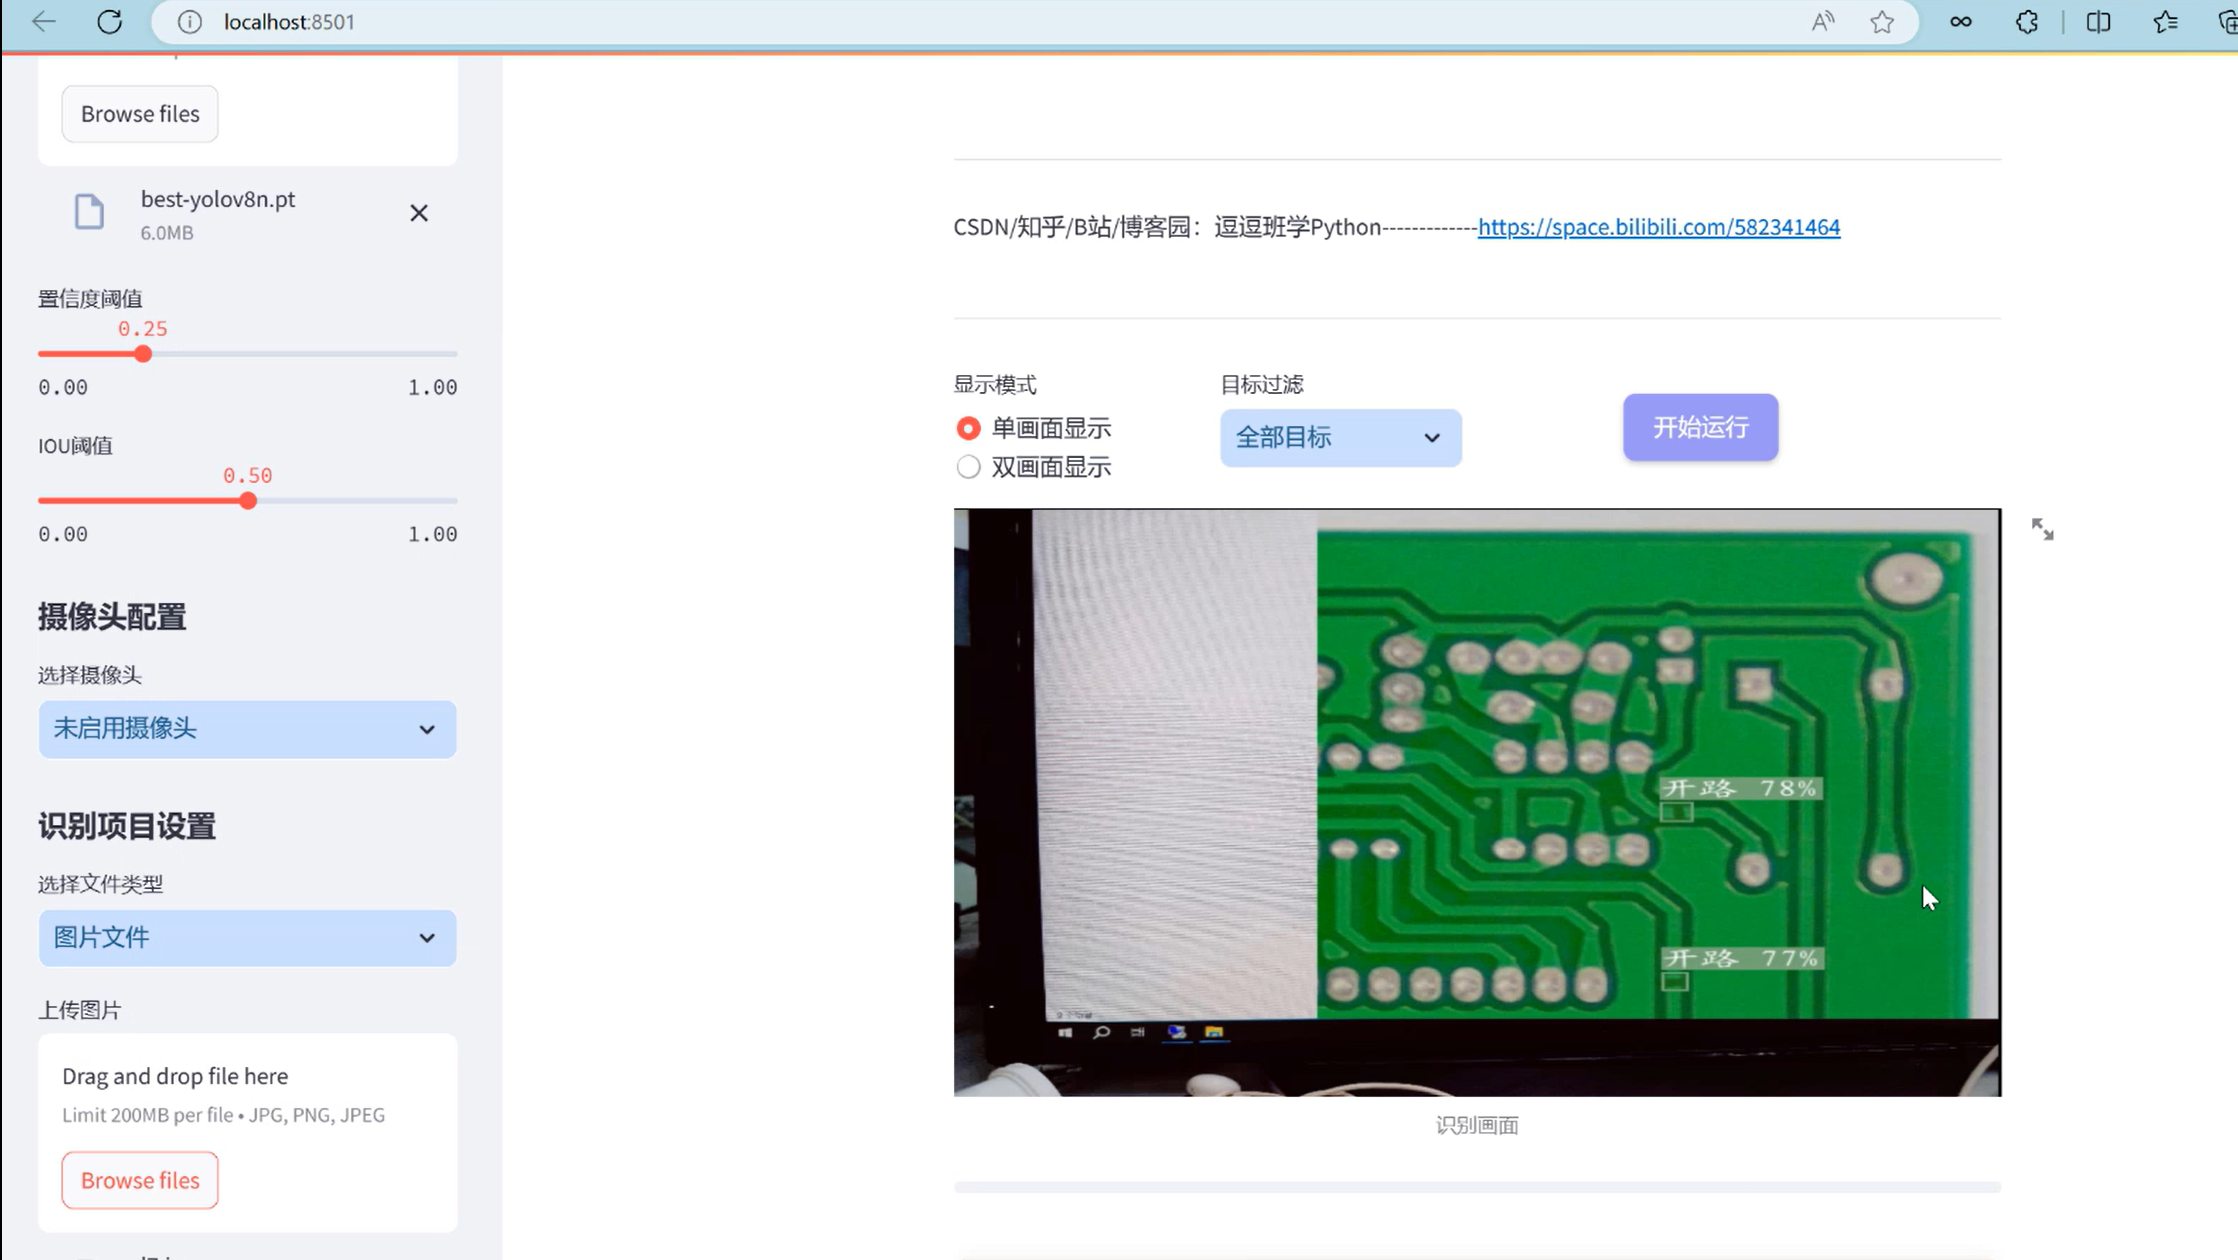The height and width of the screenshot is (1260, 2238).
Task: Click the 0.50 IOU value
Action: coord(247,475)
